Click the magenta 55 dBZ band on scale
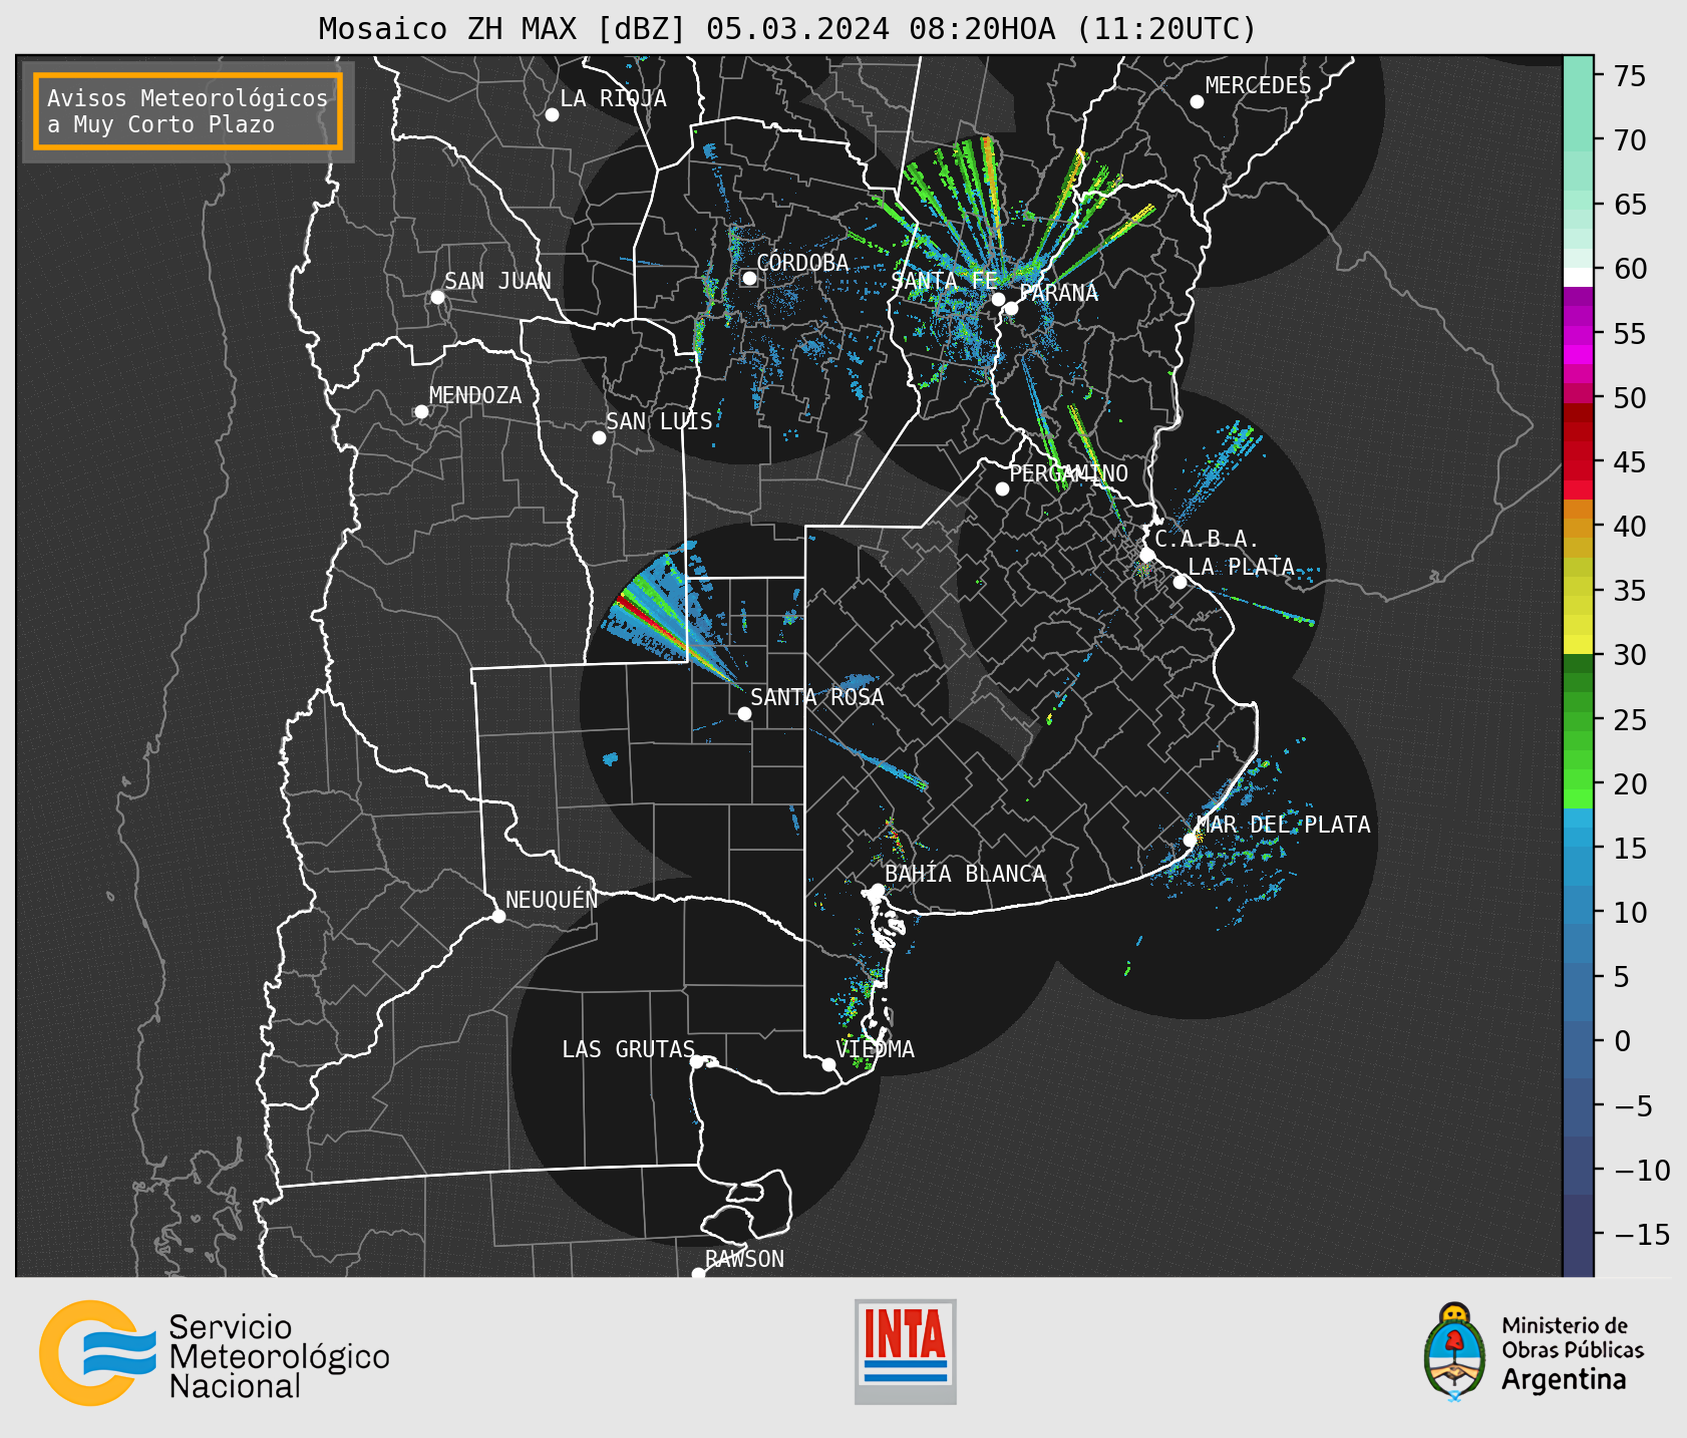Viewport: 1687px width, 1438px height. [1578, 334]
